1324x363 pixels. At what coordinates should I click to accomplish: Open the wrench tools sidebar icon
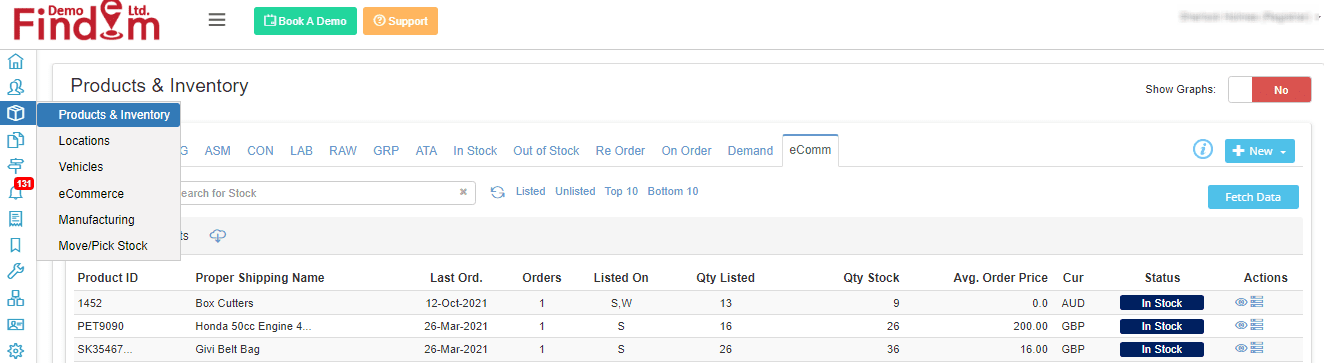tap(15, 271)
